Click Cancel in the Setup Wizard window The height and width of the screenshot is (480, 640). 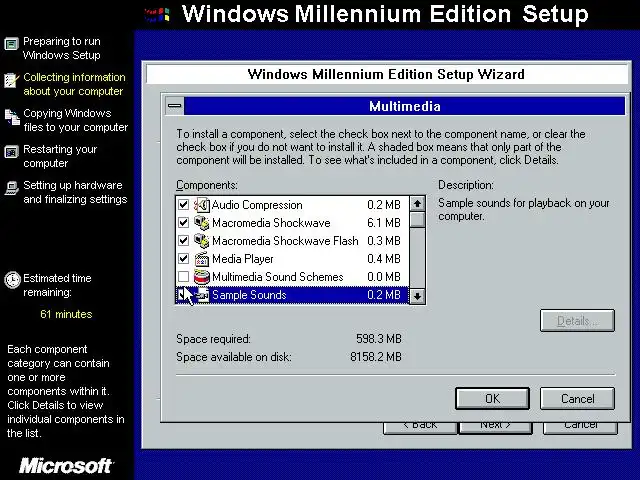580,427
